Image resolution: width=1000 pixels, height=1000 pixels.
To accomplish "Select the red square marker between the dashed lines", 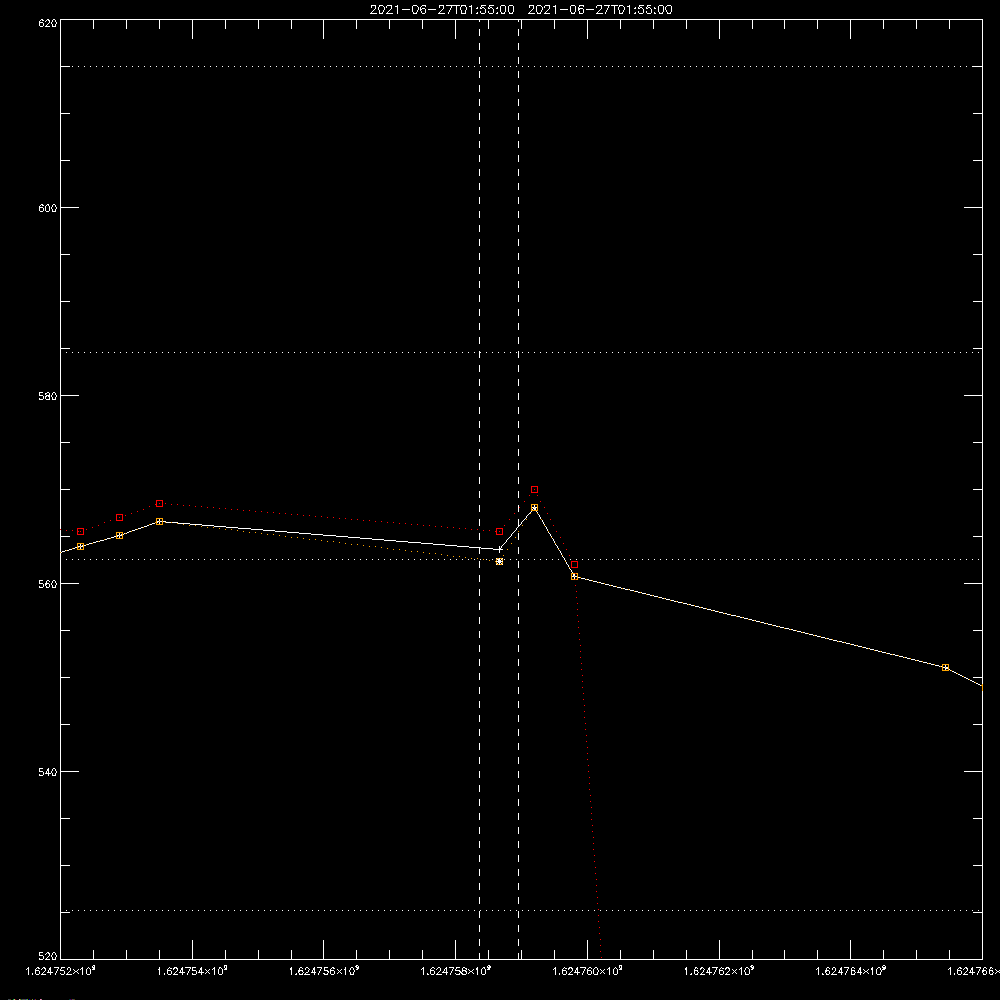I will coord(499,531).
